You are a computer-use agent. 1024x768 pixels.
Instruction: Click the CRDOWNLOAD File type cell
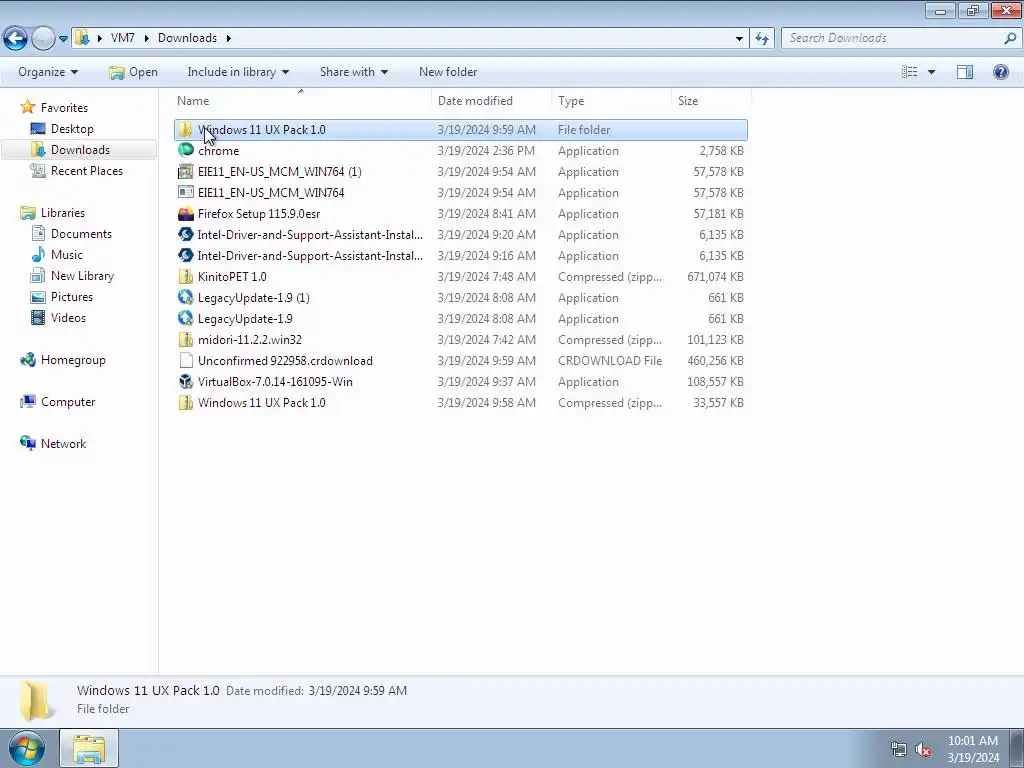[x=610, y=360]
